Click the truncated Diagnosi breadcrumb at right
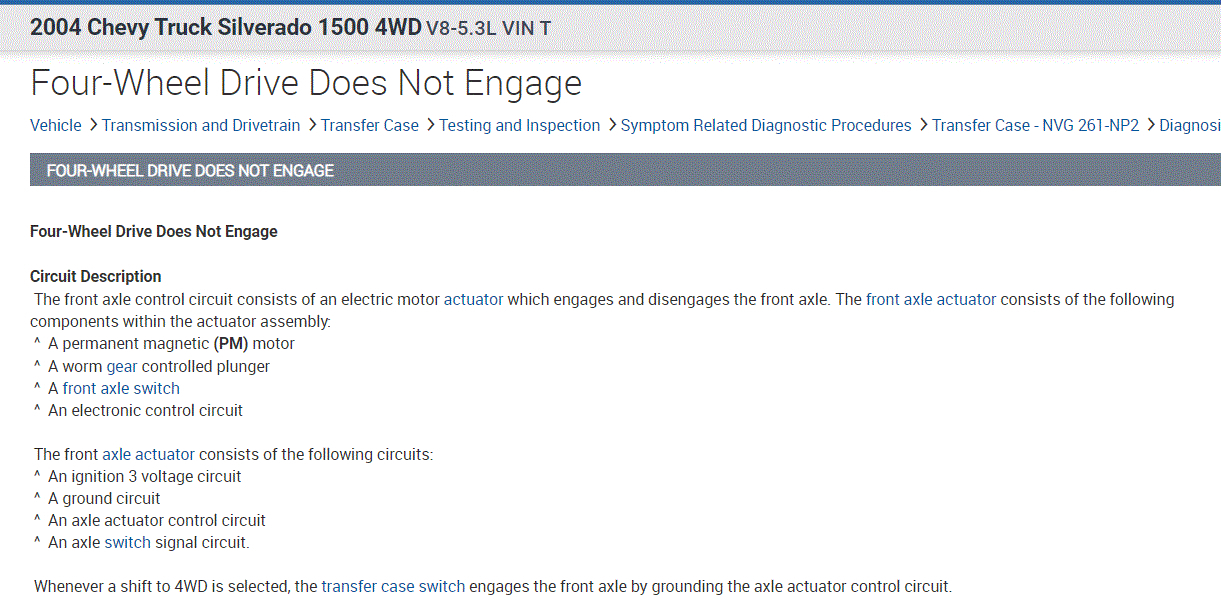 (1189, 125)
